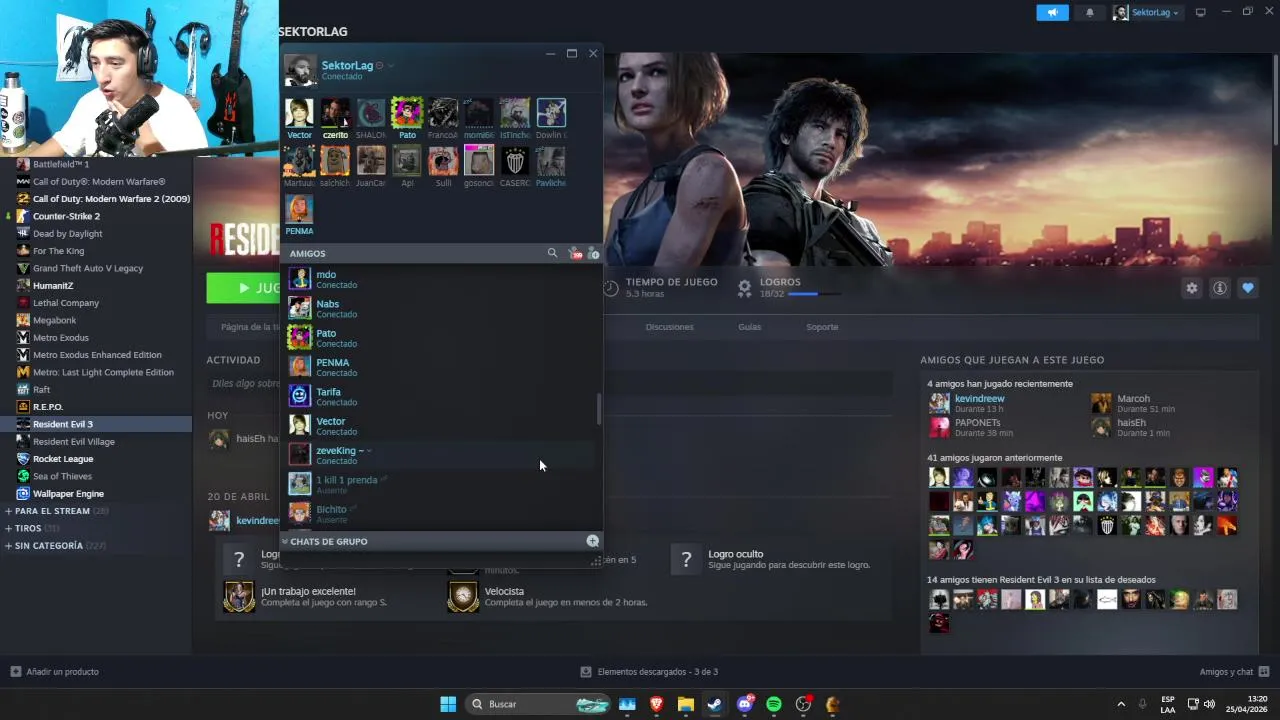Click the friends search magnifier icon
This screenshot has height=720, width=1280.
[x=552, y=253]
